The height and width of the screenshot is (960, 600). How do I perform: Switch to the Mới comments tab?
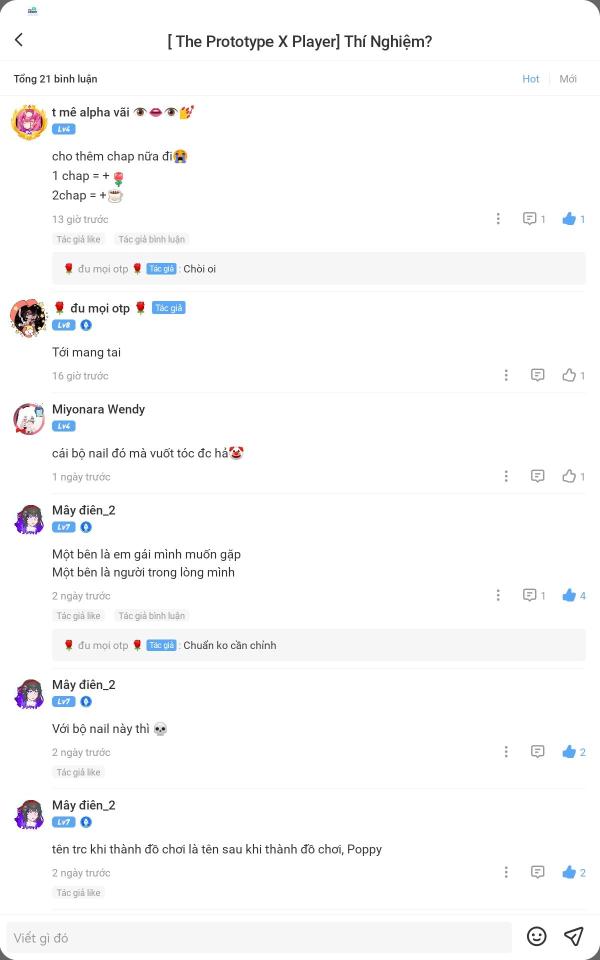pyautogui.click(x=568, y=79)
